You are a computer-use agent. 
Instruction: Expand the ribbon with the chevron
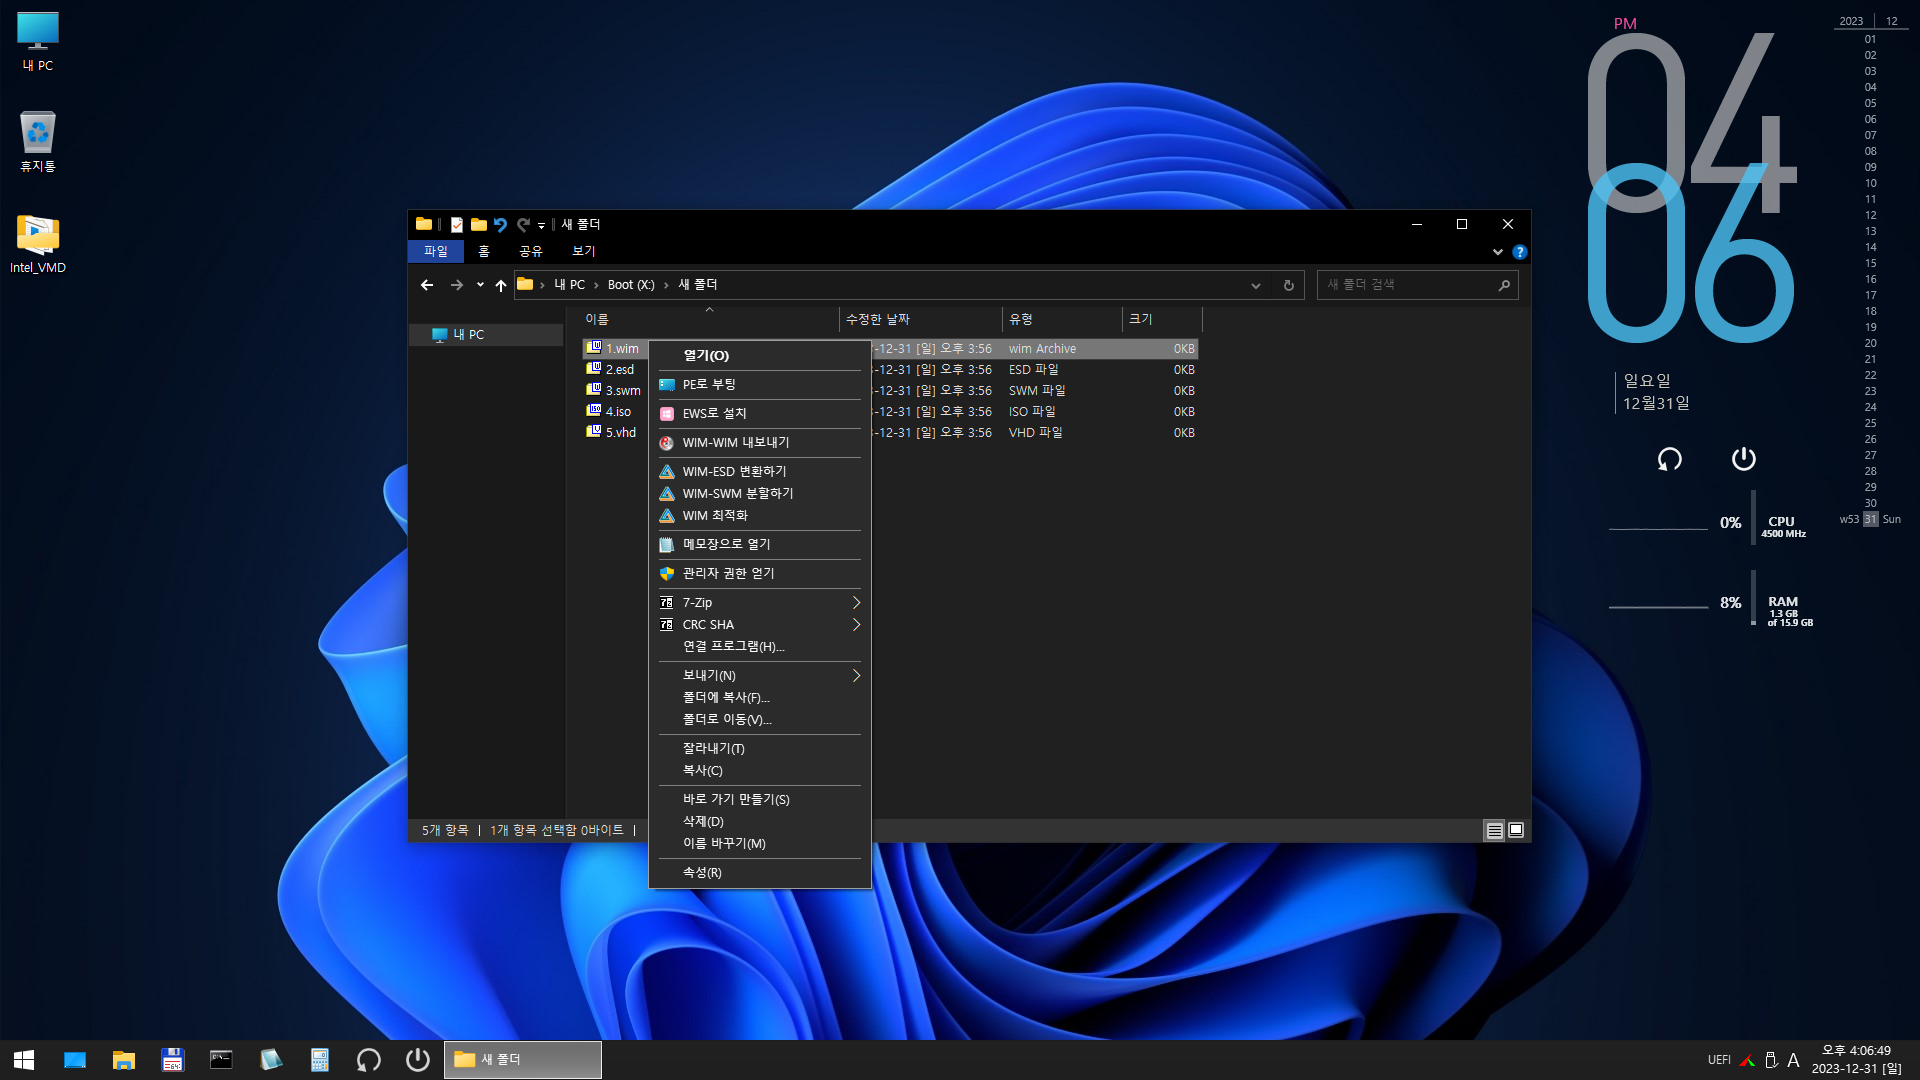[x=1498, y=252]
